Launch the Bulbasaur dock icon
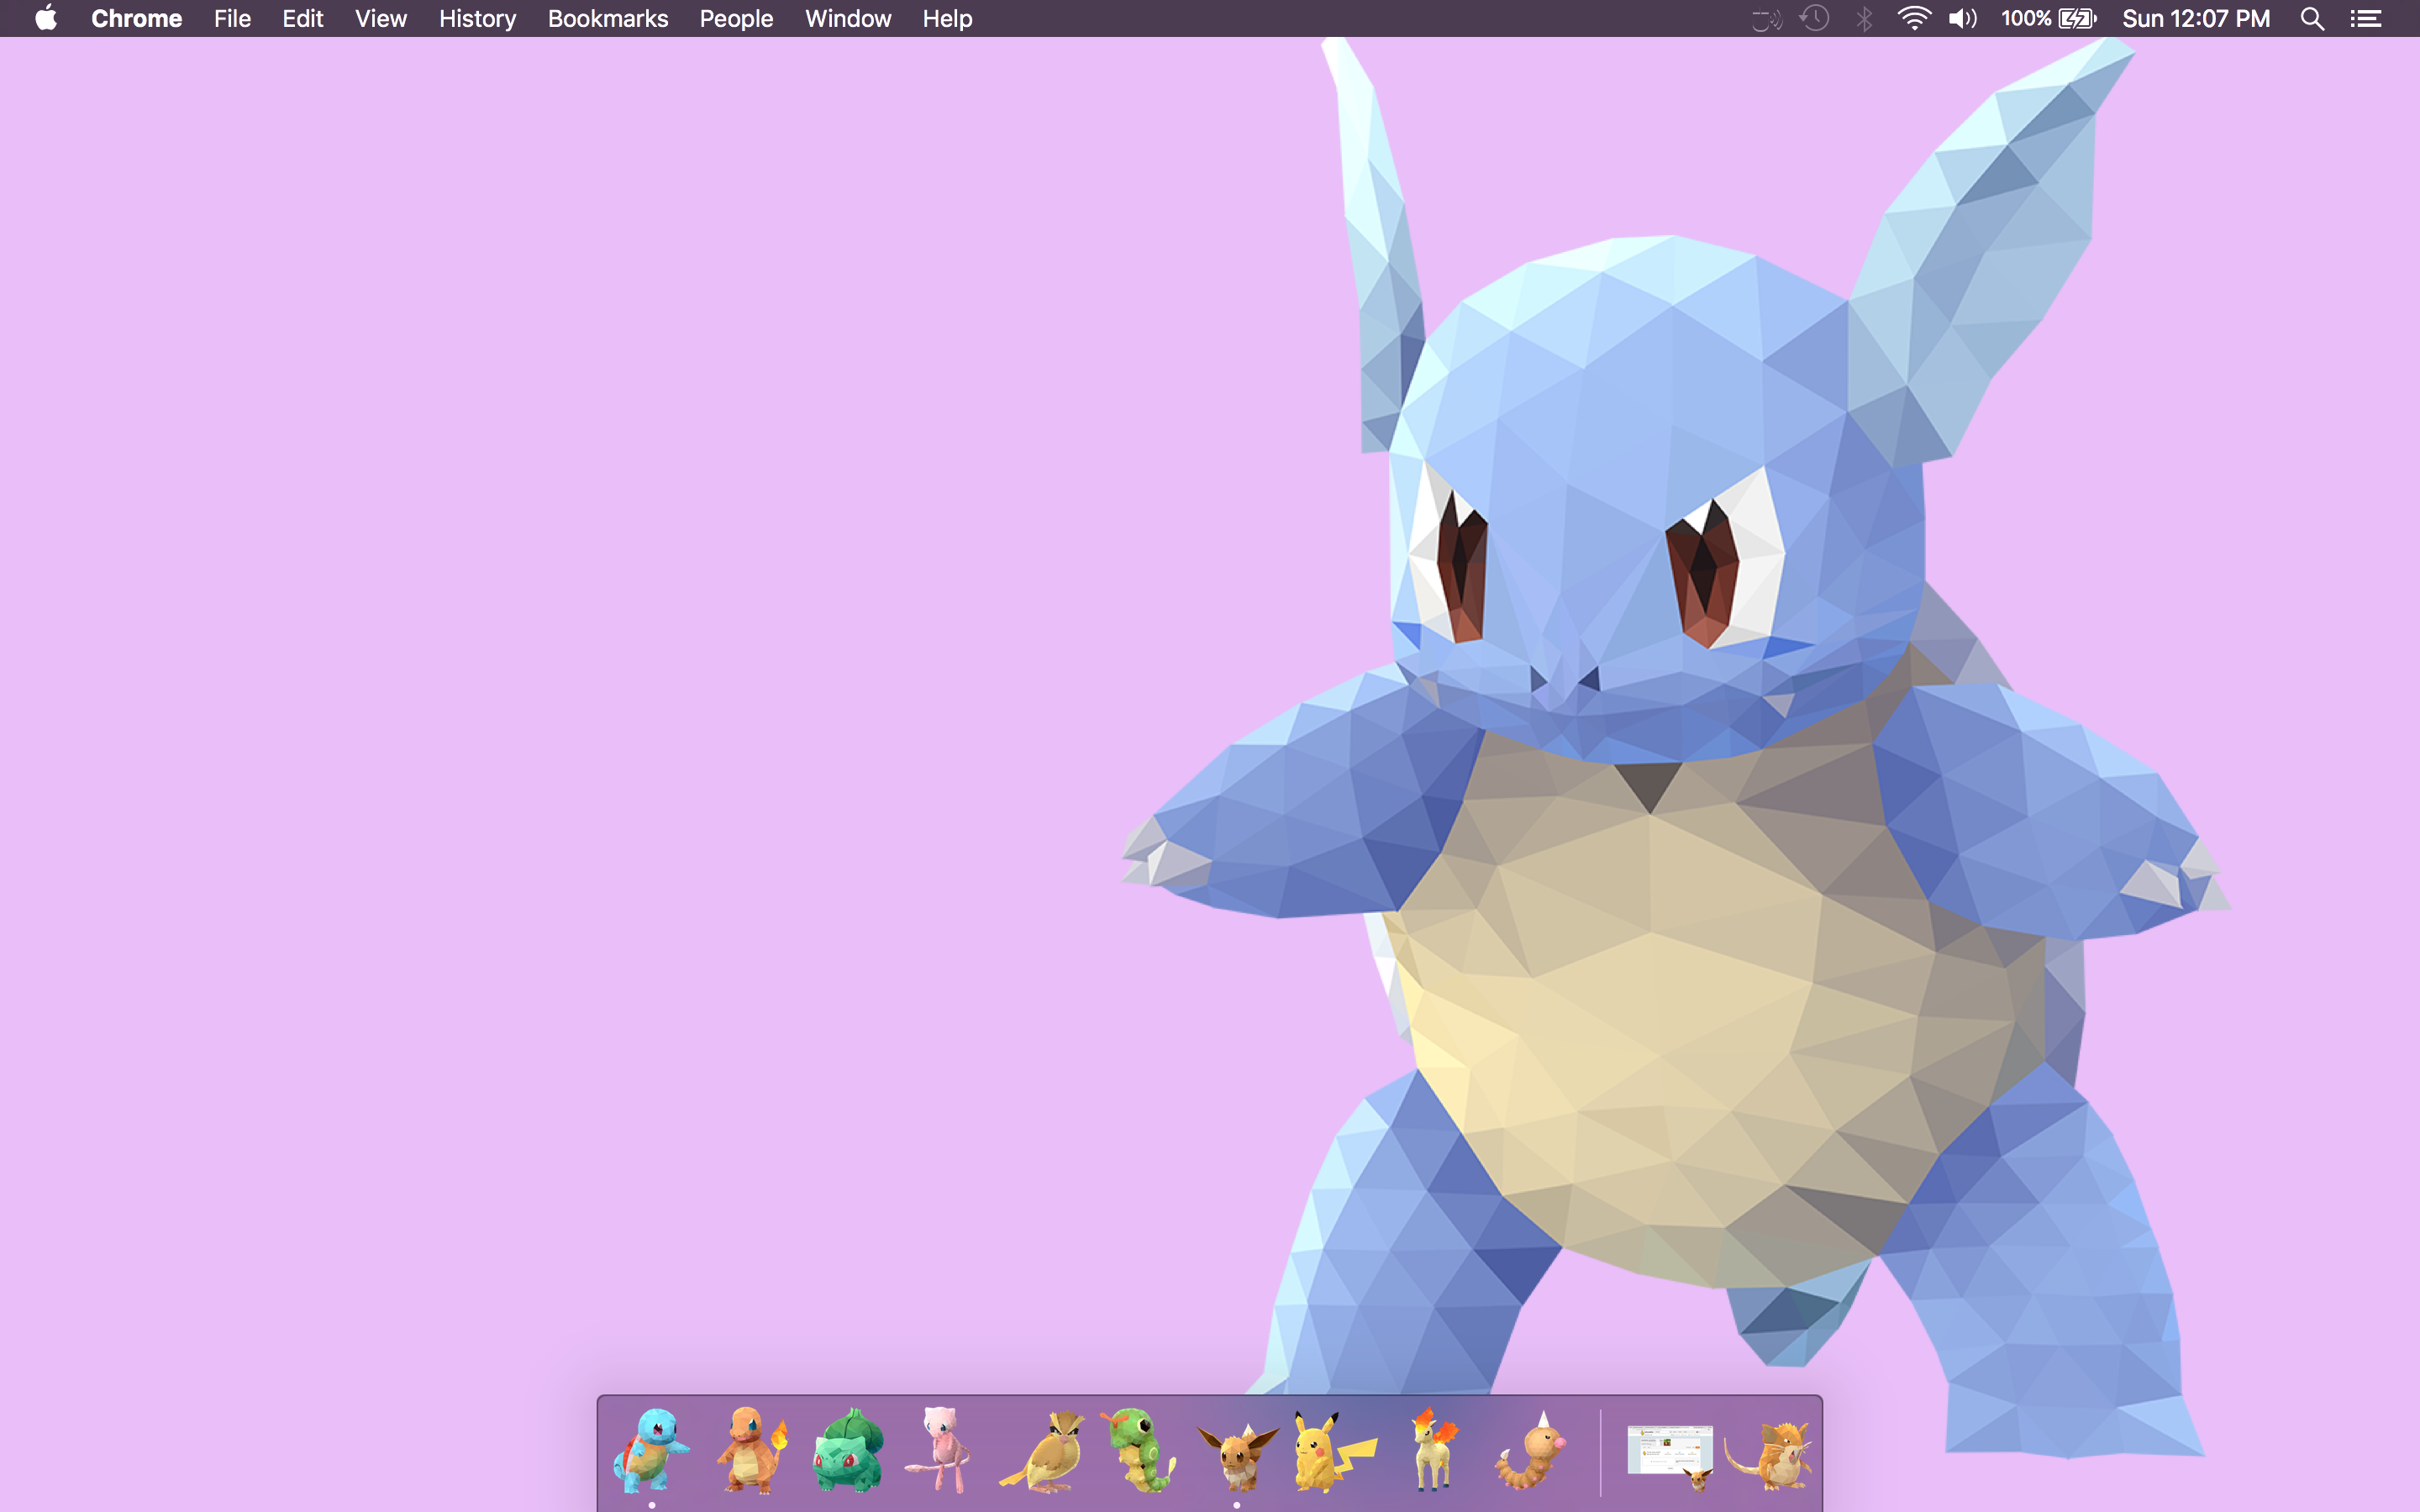 (848, 1452)
